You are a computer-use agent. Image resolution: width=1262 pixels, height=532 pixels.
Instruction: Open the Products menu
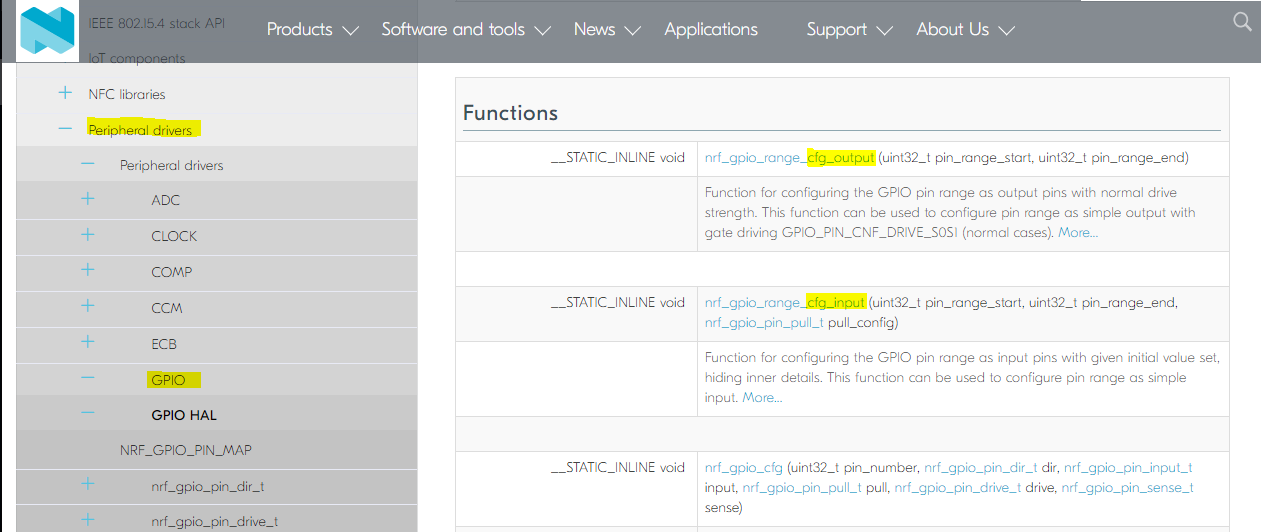click(x=311, y=30)
